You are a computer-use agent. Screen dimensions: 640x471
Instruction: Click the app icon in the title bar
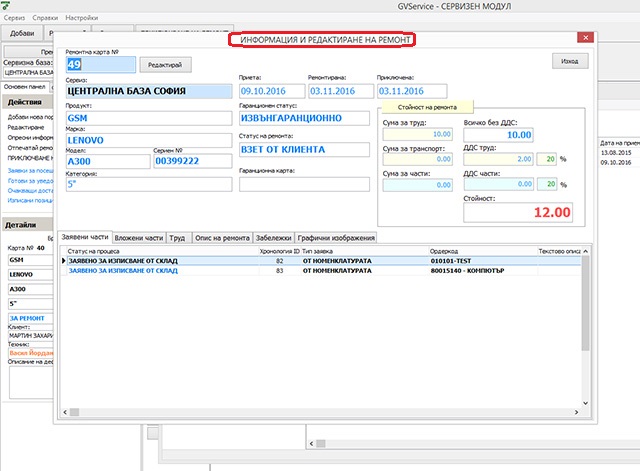coord(5,5)
